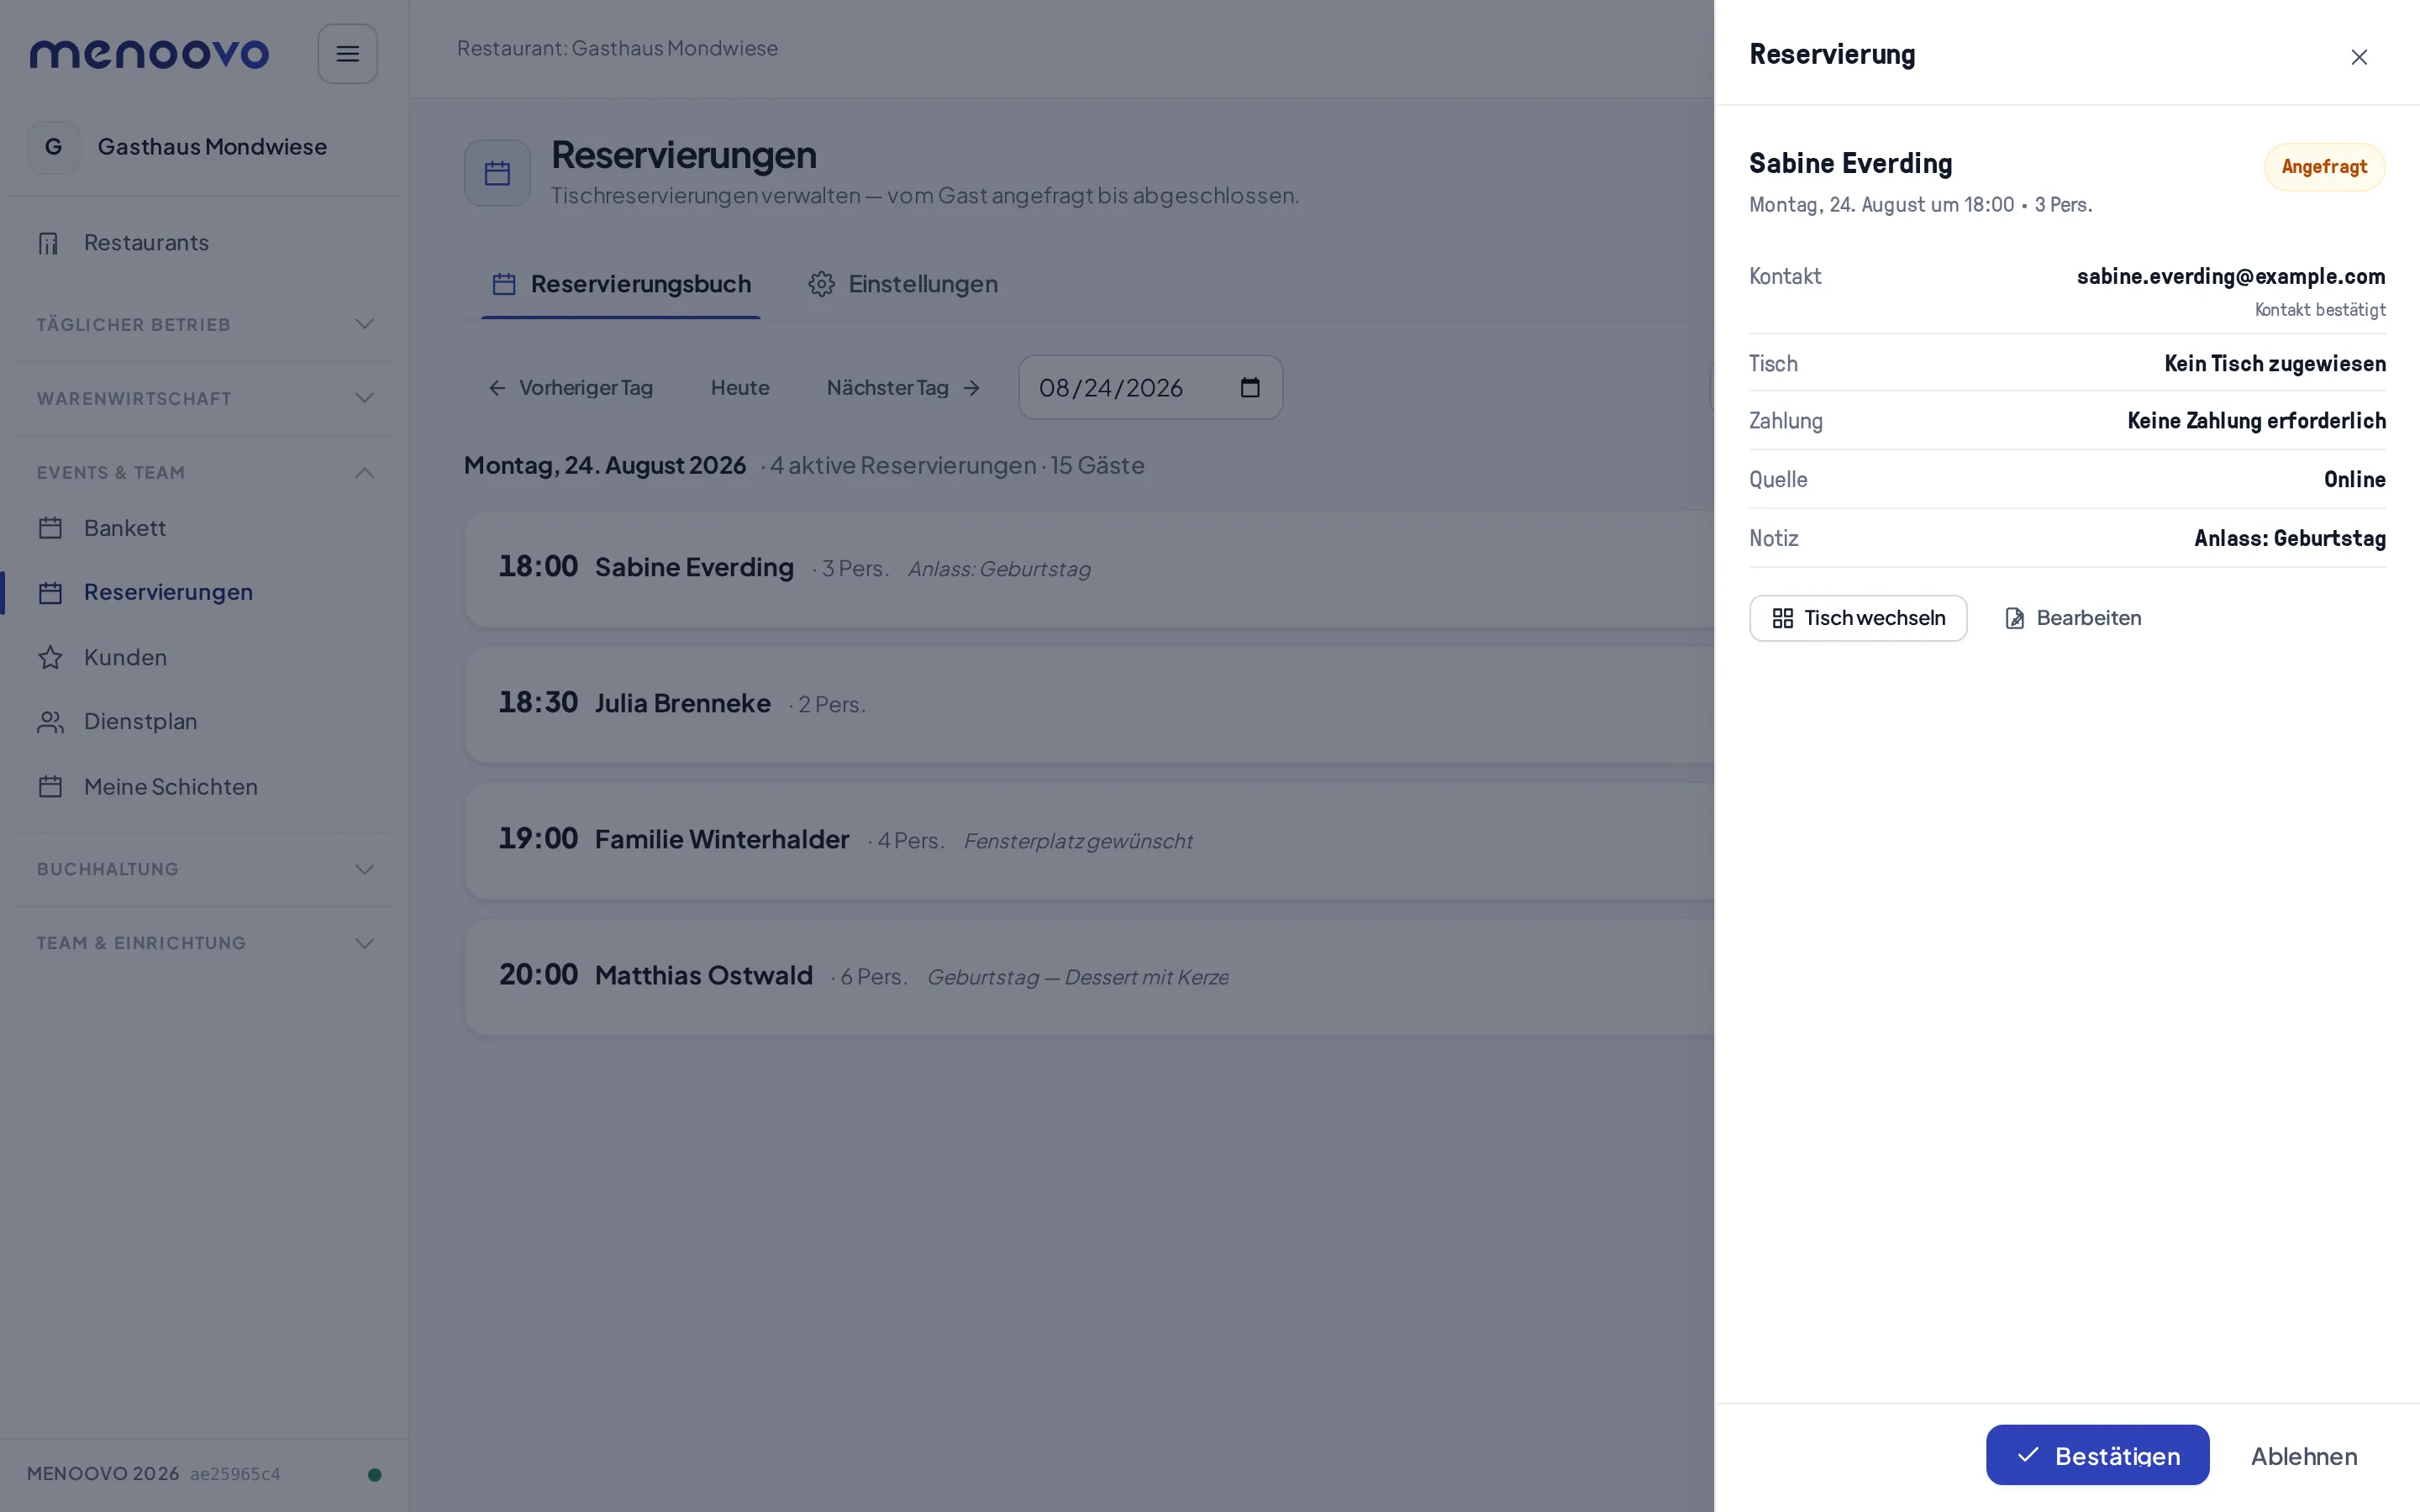
Task: Click the Meine Schichten calendar icon
Action: pos(50,787)
